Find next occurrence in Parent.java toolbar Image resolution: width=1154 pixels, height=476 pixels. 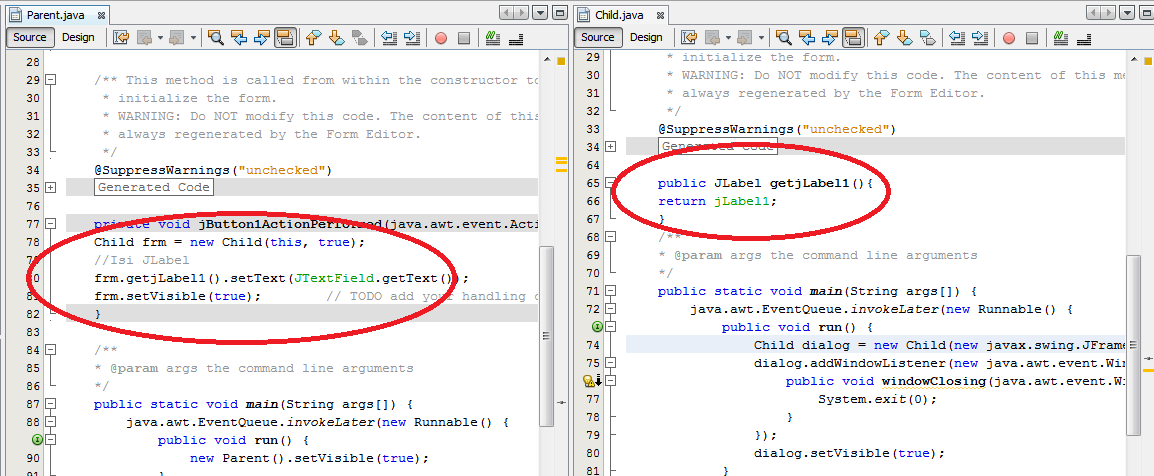[262, 38]
